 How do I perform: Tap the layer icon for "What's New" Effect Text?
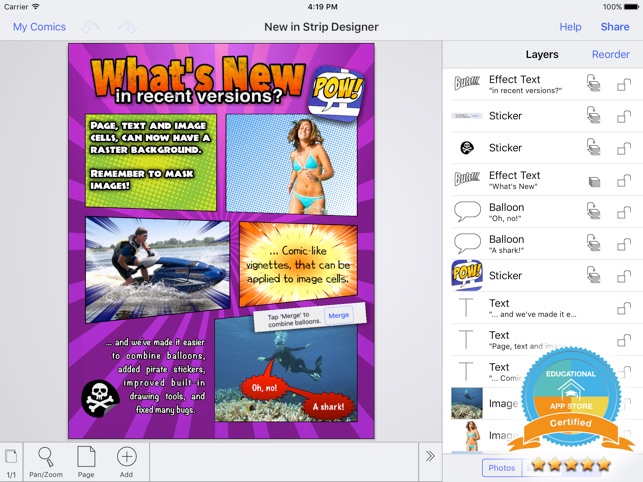(594, 181)
